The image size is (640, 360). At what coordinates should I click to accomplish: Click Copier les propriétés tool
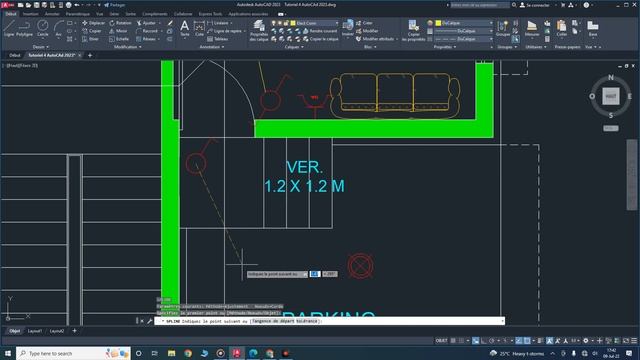coord(413,31)
